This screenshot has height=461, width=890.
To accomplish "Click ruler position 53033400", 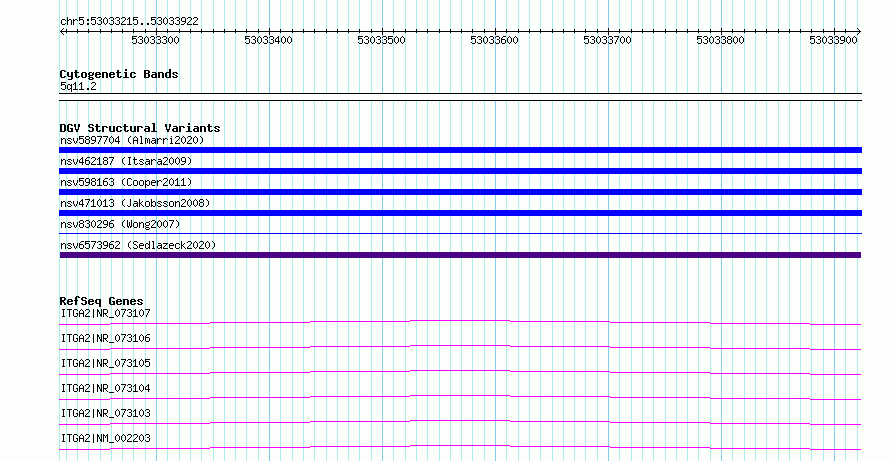I will [x=268, y=40].
